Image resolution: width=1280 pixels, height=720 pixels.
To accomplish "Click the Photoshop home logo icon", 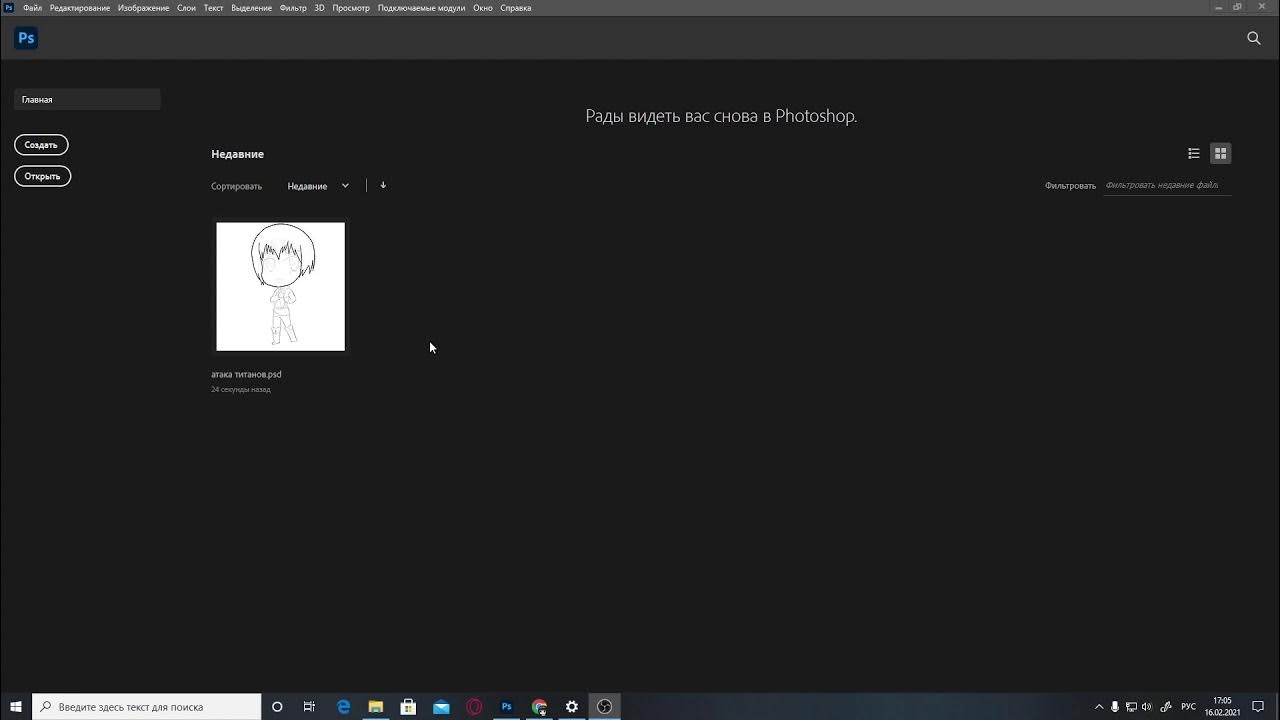I will [26, 38].
